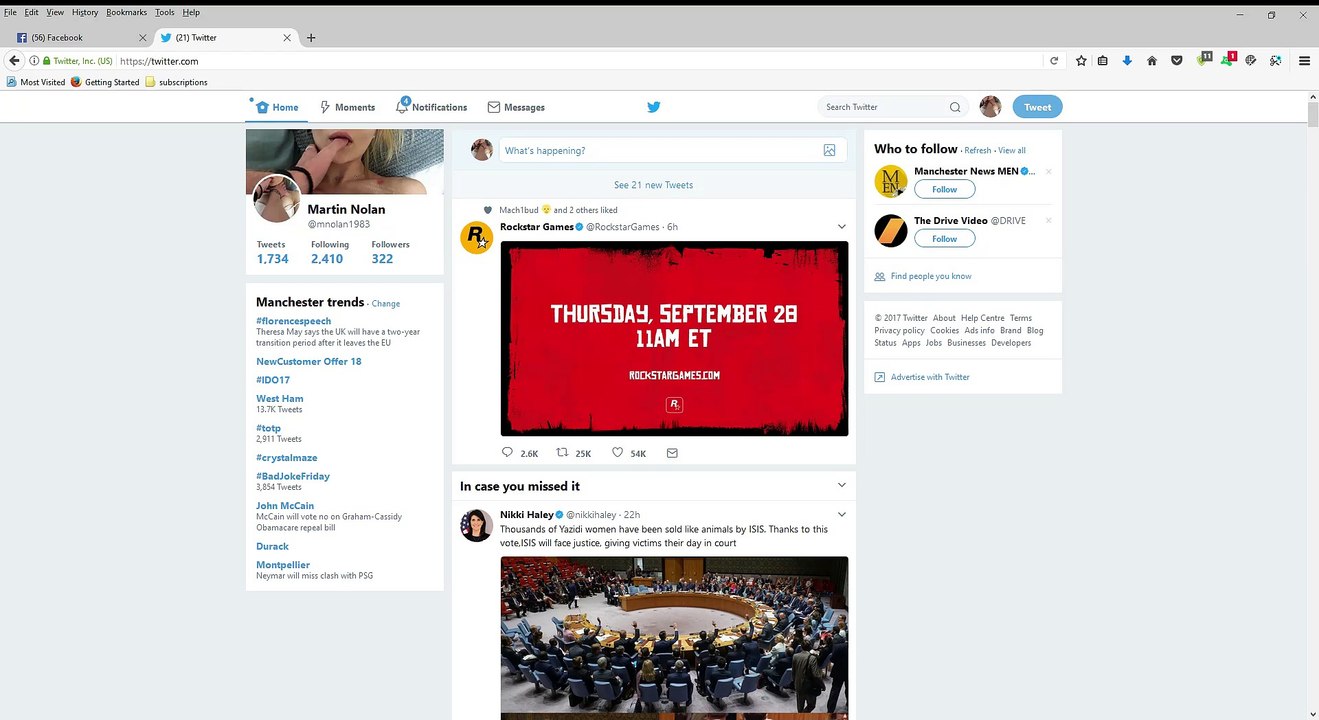The width and height of the screenshot is (1319, 720).
Task: Add a photo to the new tweet
Action: tap(829, 150)
